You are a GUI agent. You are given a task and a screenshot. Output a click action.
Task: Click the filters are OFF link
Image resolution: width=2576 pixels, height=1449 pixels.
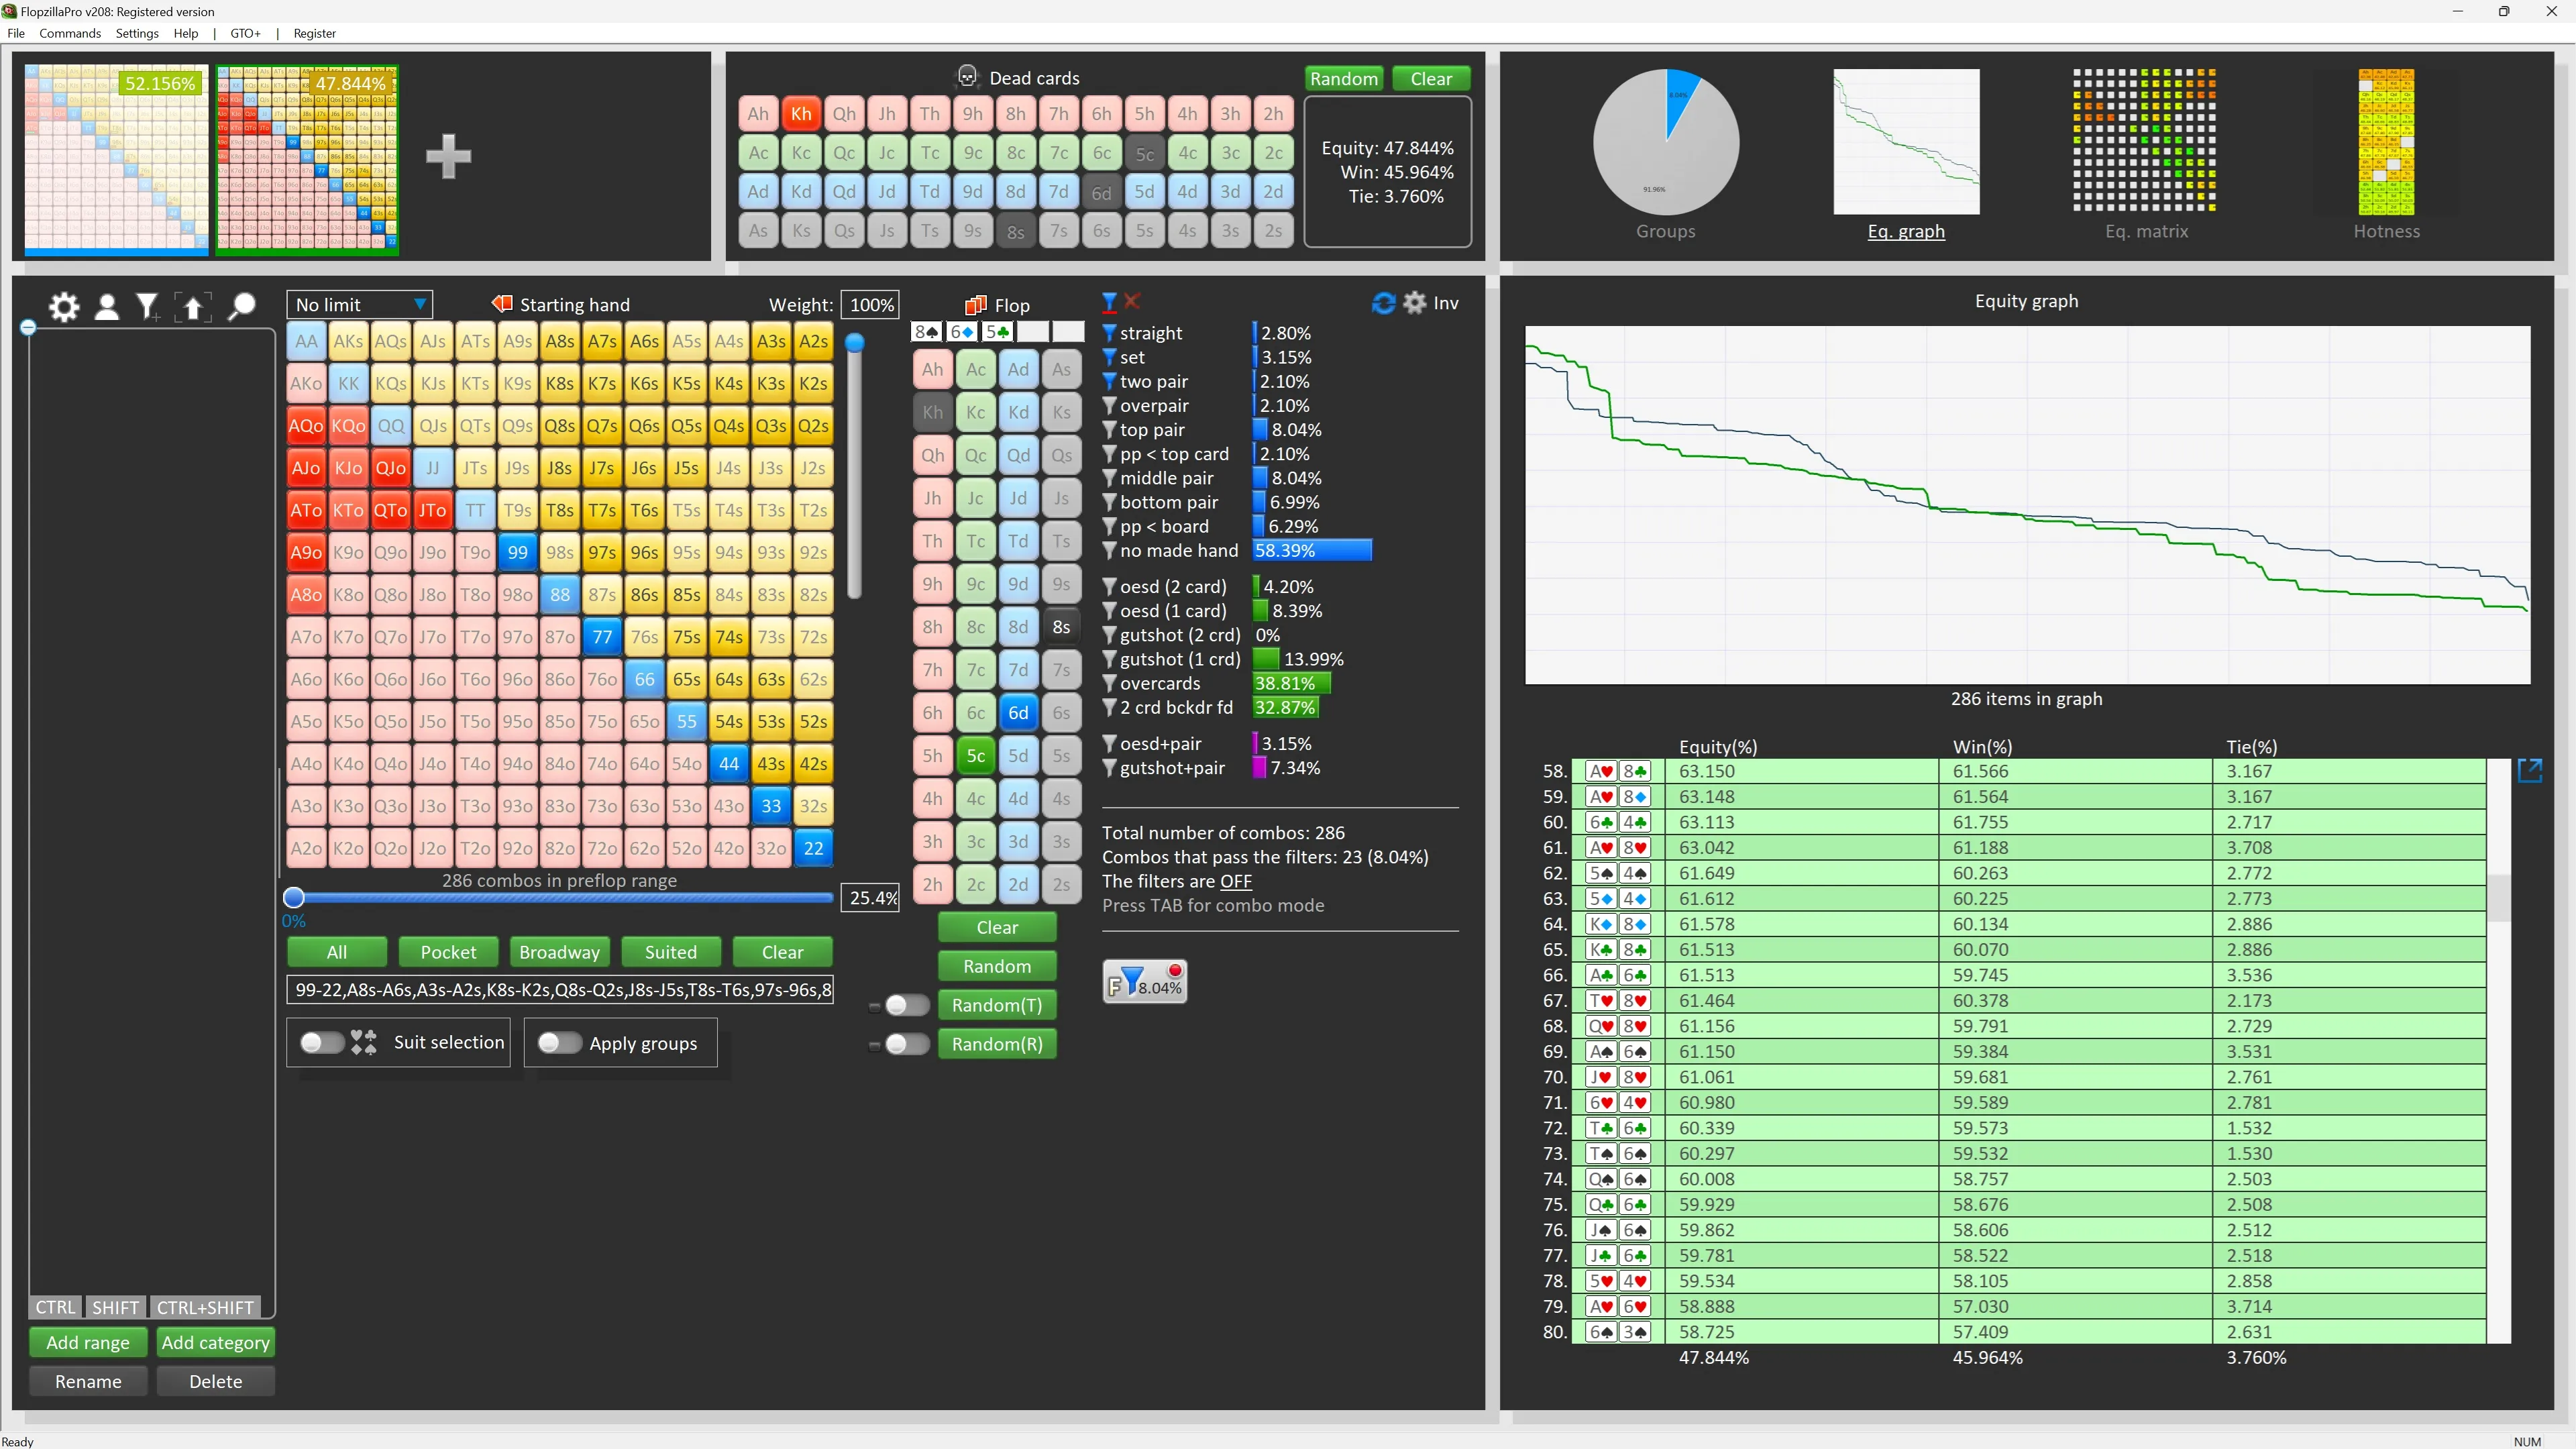point(1235,881)
